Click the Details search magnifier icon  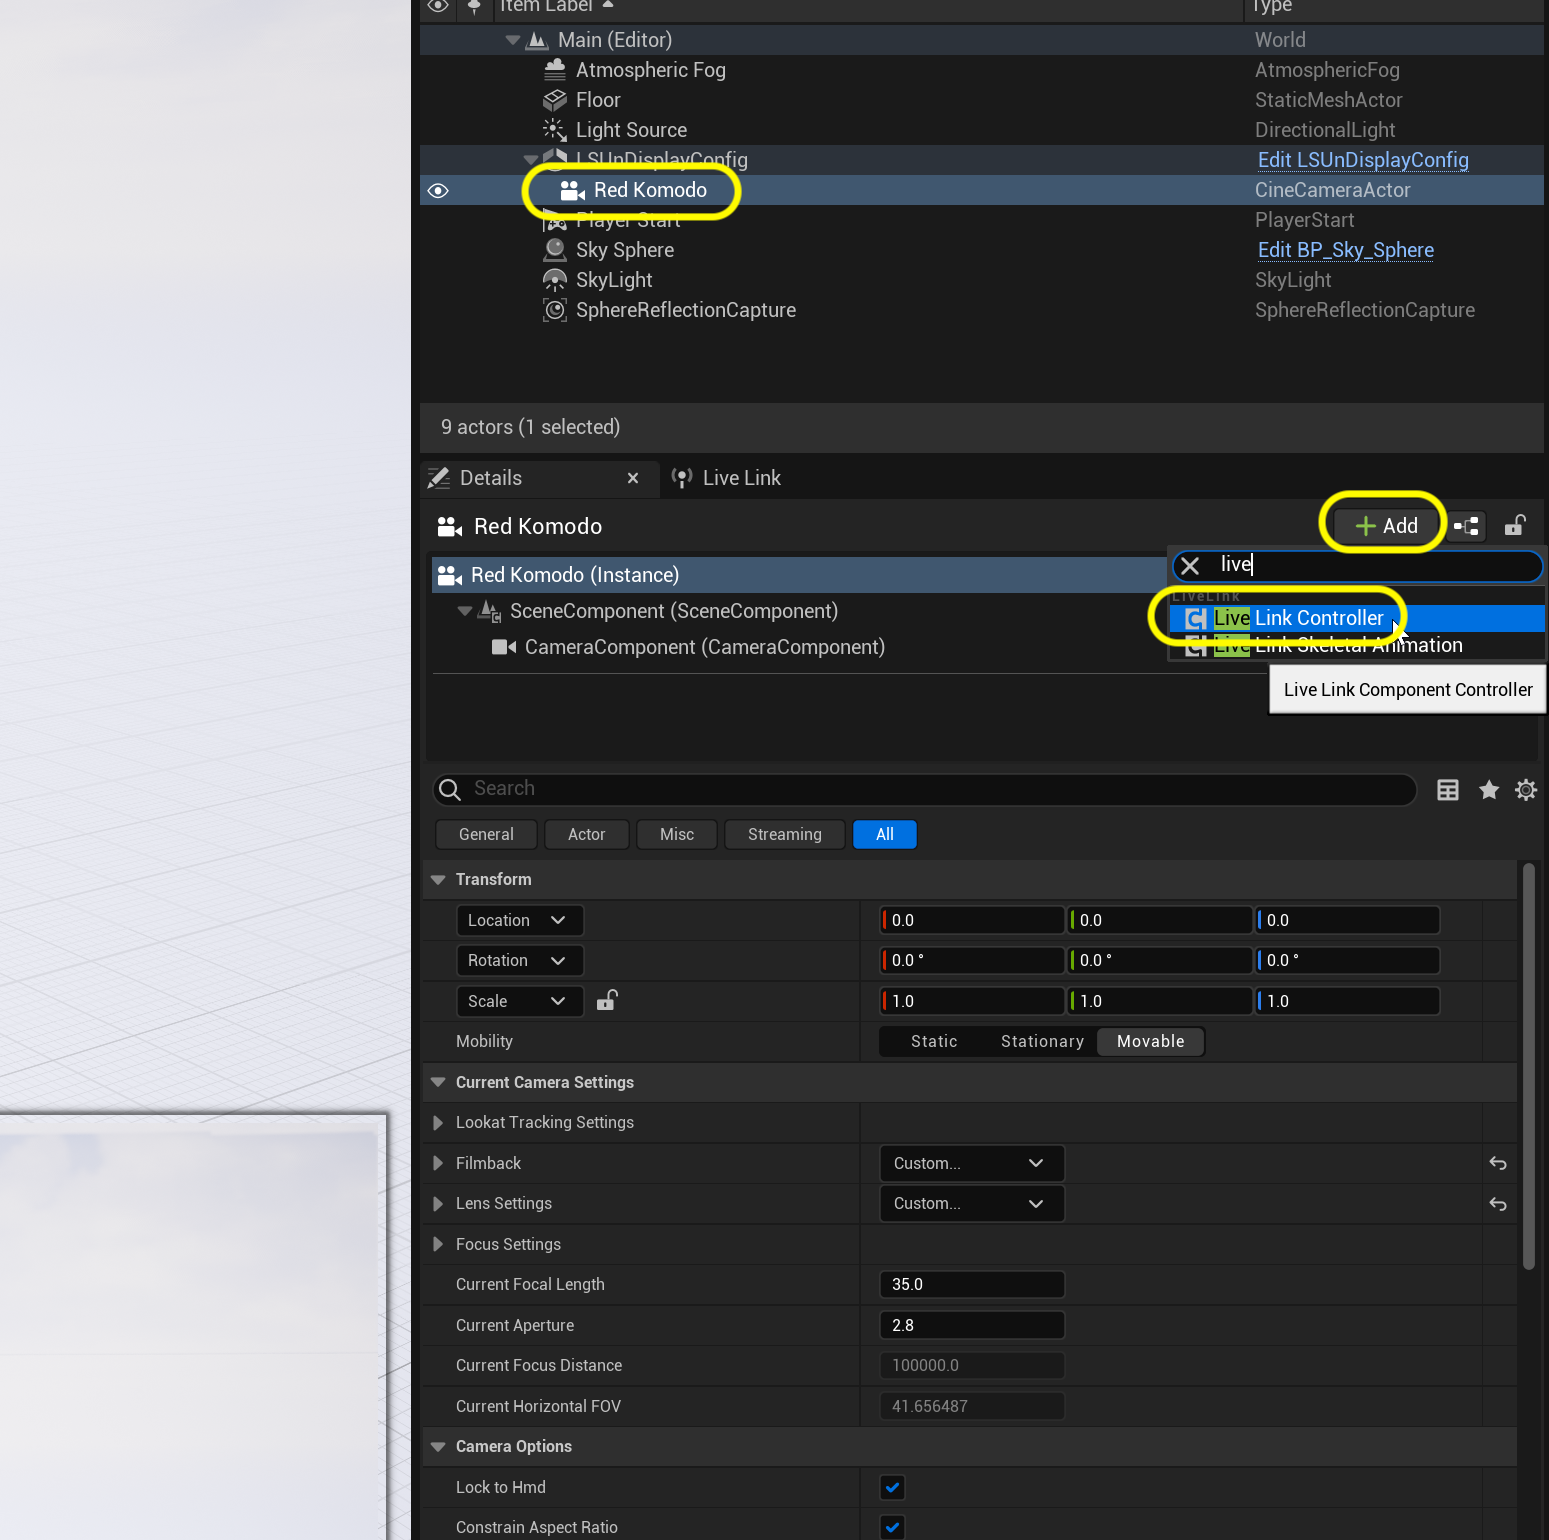pyautogui.click(x=450, y=790)
